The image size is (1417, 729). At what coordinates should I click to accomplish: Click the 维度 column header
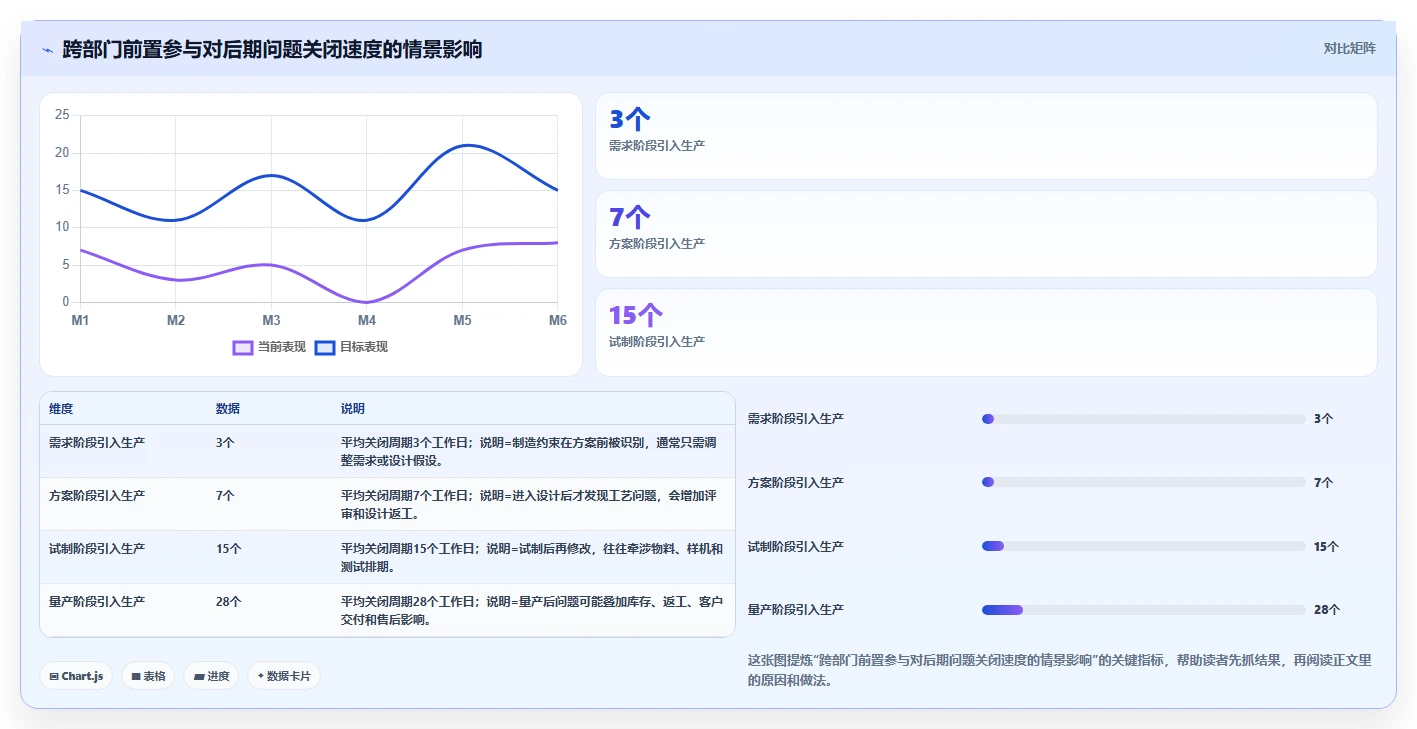tap(61, 409)
